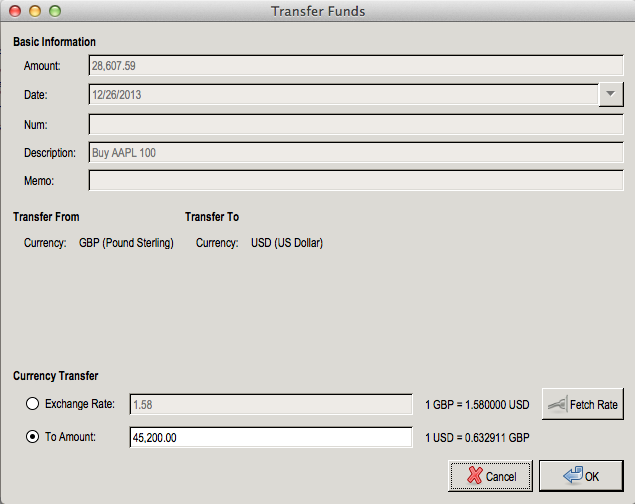
Task: Click the Transfer Funds title bar
Action: coord(318,11)
